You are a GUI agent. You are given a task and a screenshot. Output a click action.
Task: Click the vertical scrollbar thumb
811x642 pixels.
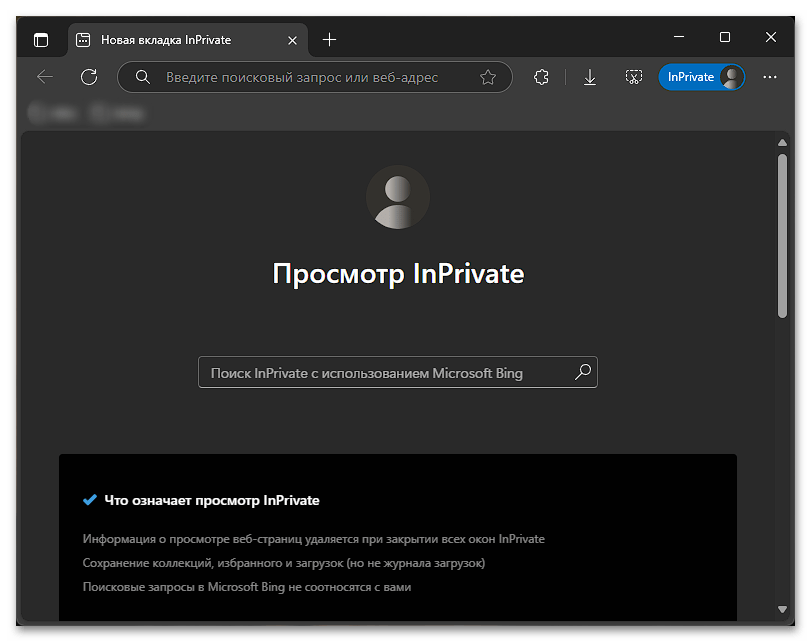pyautogui.click(x=782, y=235)
